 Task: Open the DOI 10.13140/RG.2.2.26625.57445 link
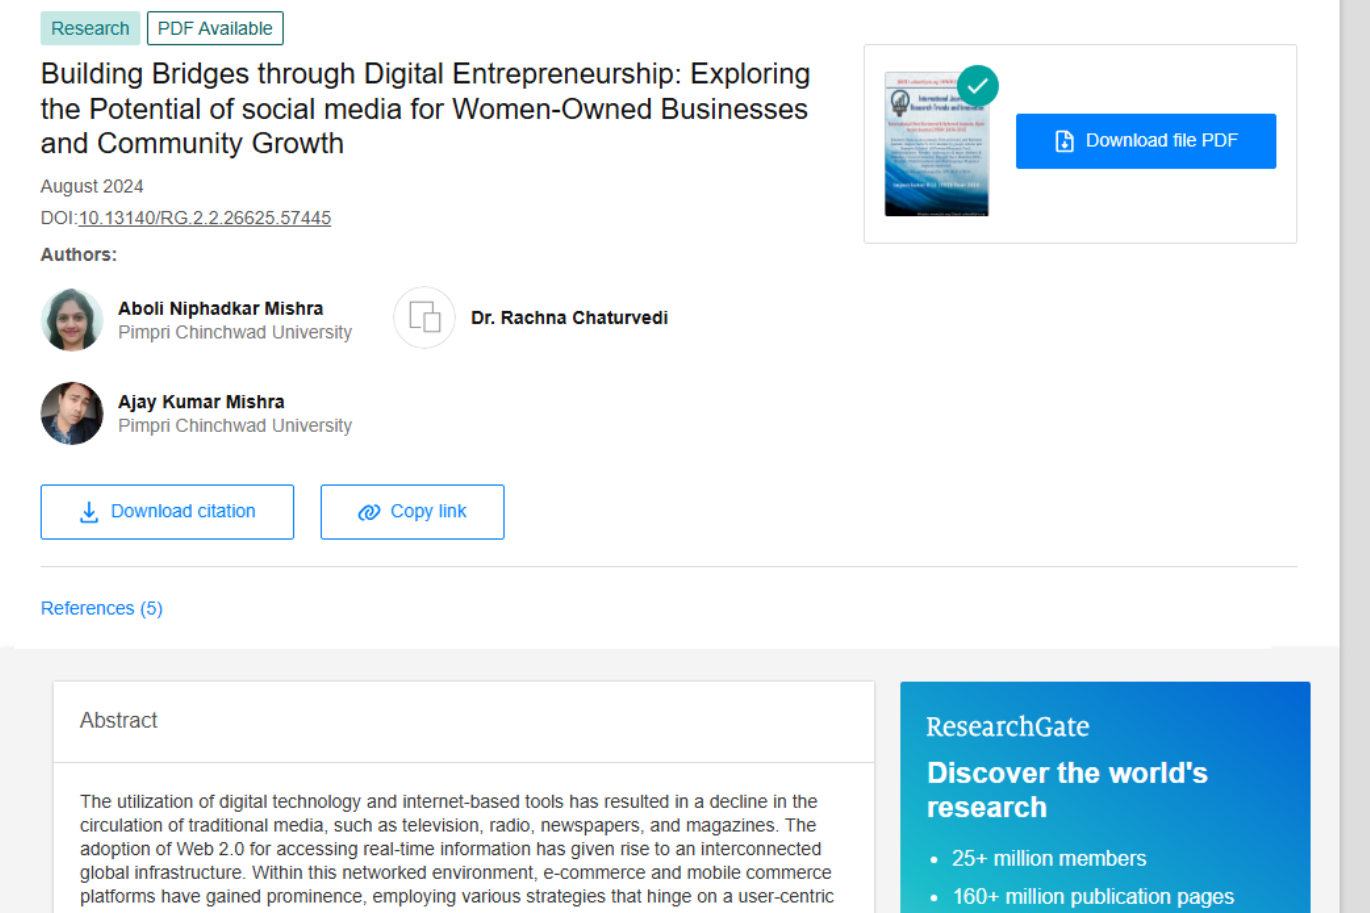(x=204, y=218)
